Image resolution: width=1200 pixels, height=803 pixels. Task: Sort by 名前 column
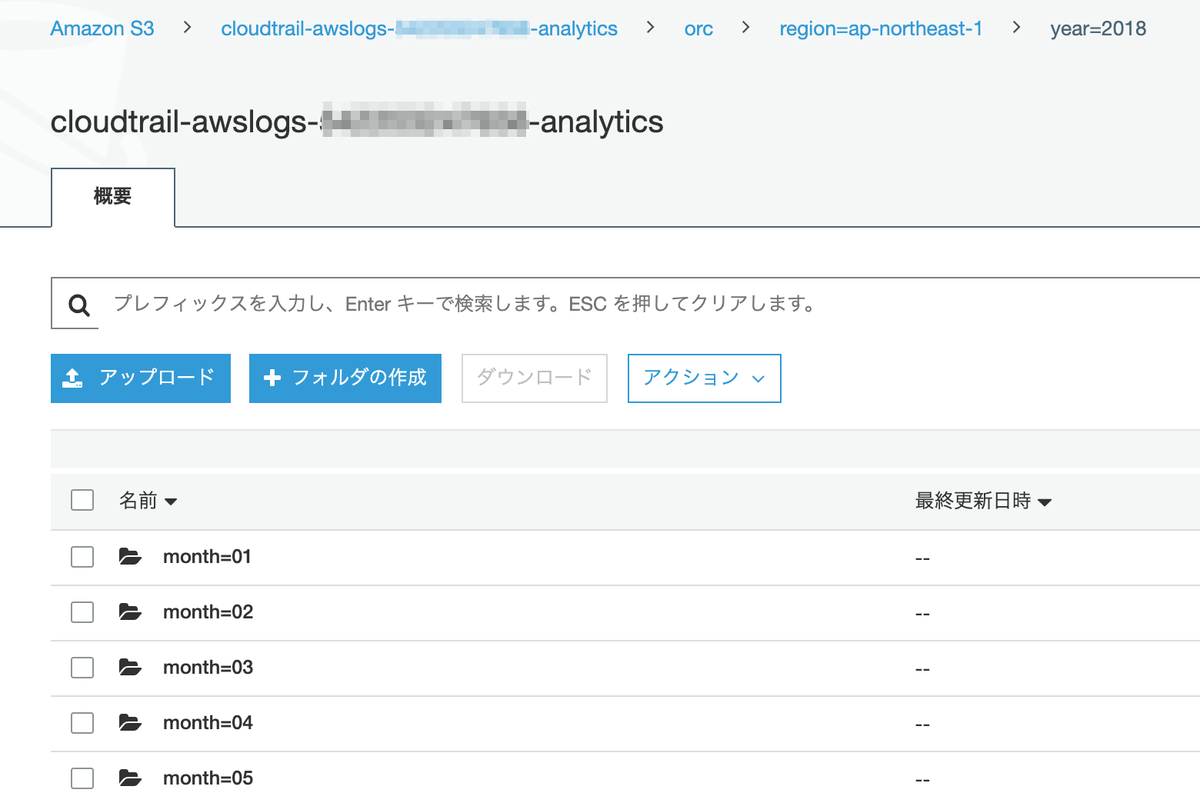(148, 501)
